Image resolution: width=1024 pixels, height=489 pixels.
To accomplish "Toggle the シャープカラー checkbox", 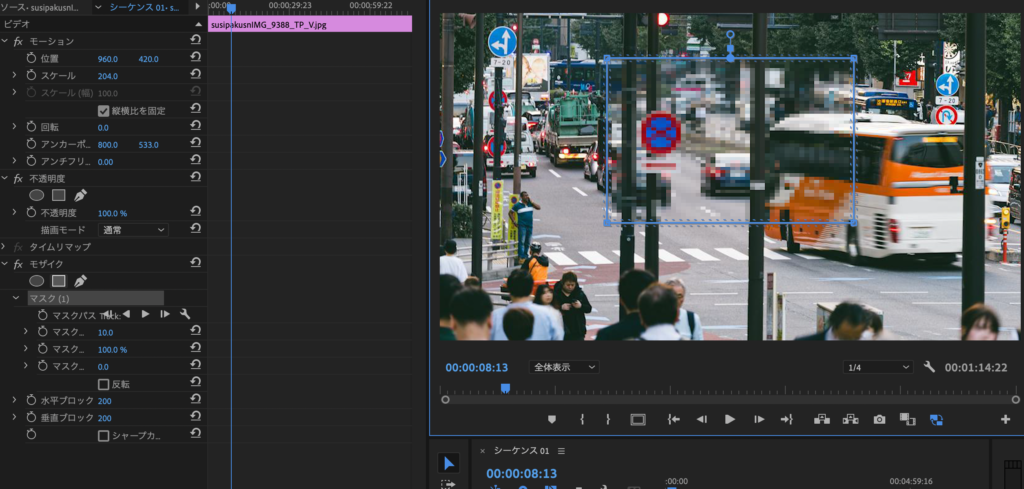I will 103,435.
